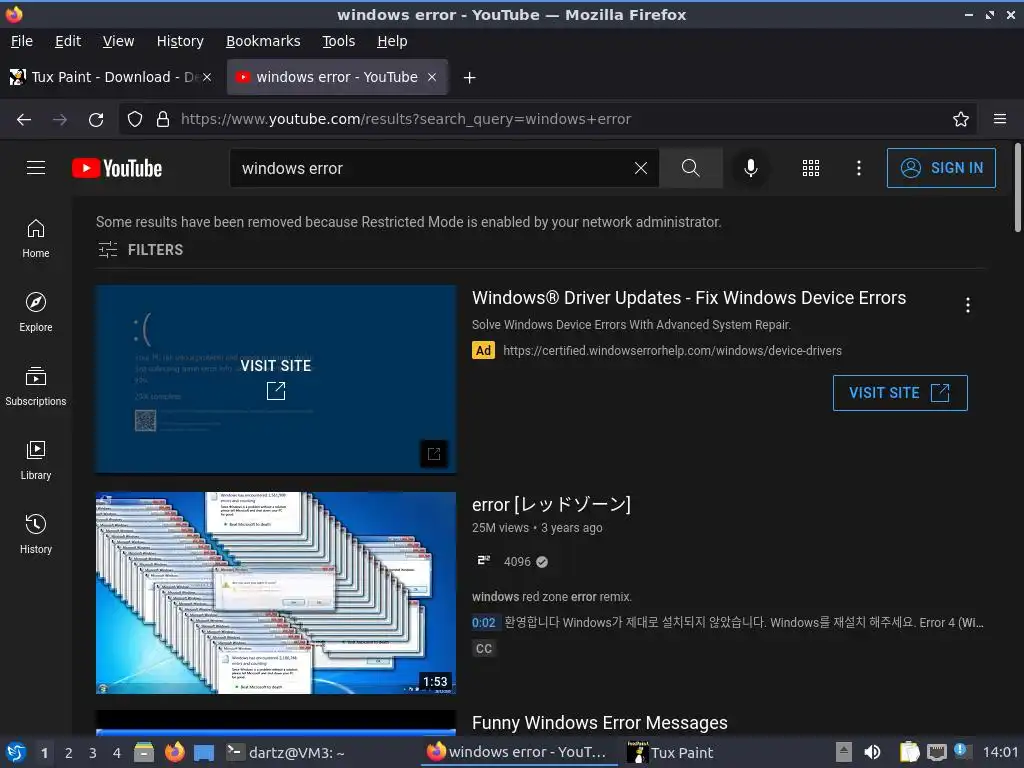Click the SIGN IN button

(x=941, y=168)
